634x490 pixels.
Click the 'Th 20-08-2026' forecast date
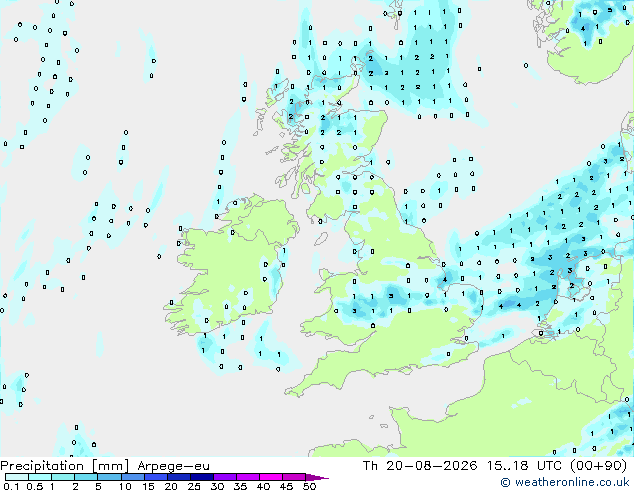tap(420, 466)
